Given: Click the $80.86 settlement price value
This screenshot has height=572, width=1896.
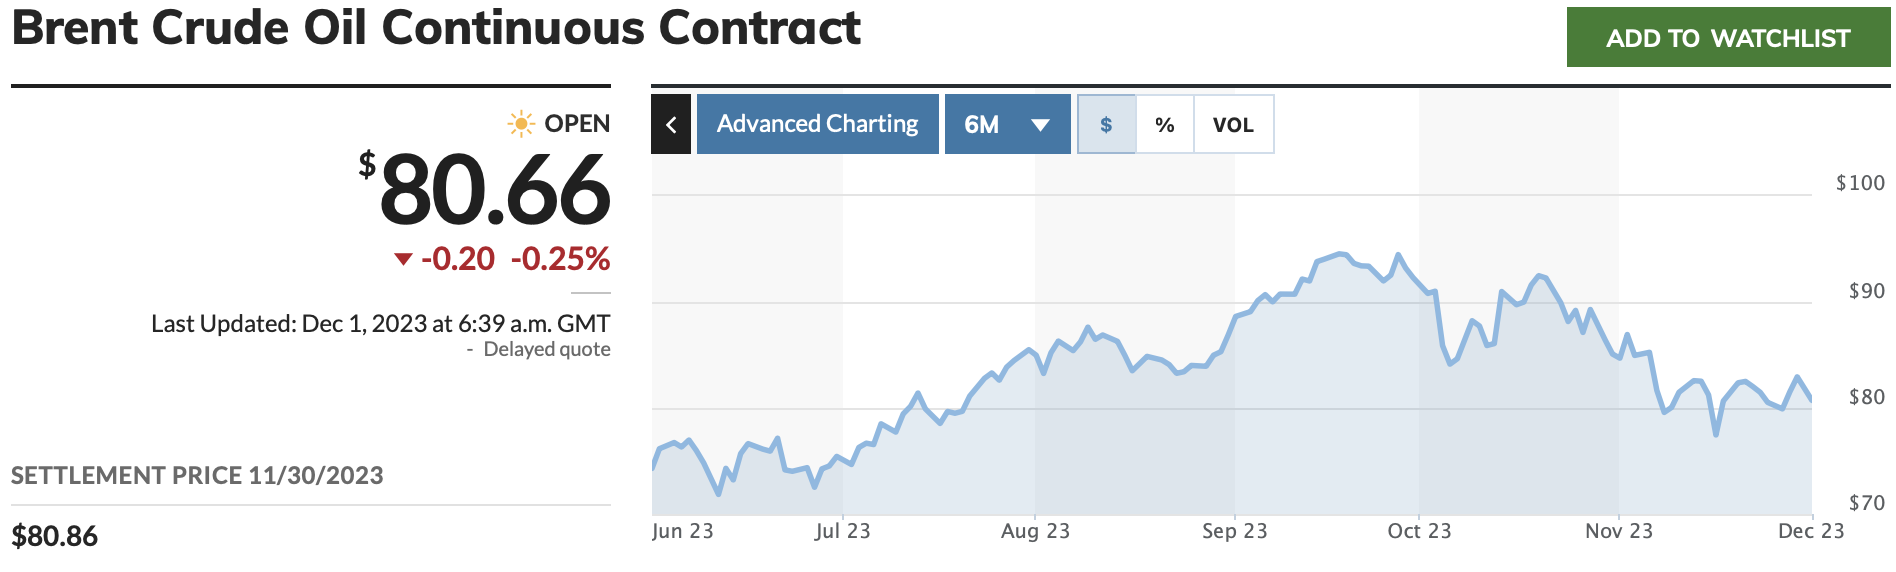Looking at the screenshot, I should [55, 537].
